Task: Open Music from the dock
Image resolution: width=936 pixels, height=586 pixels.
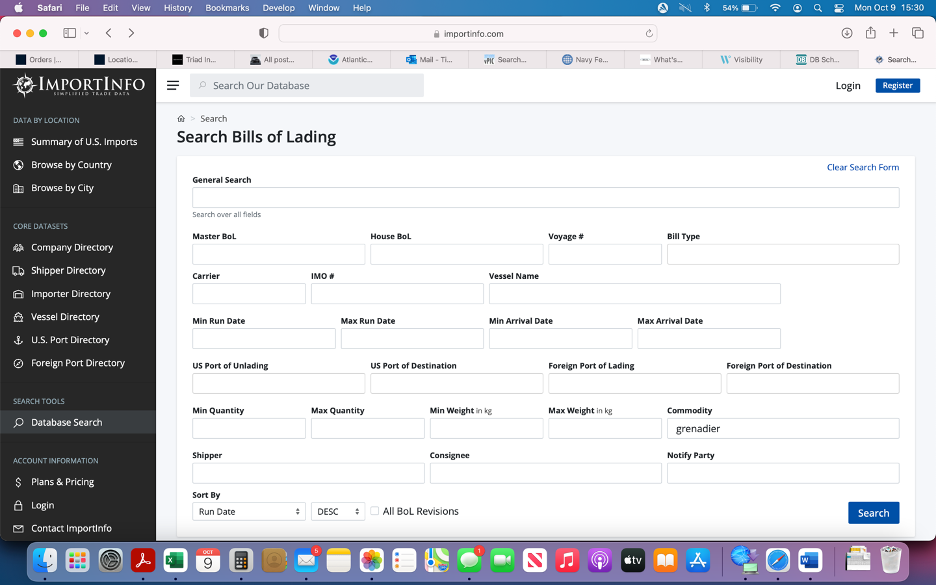Action: point(567,560)
